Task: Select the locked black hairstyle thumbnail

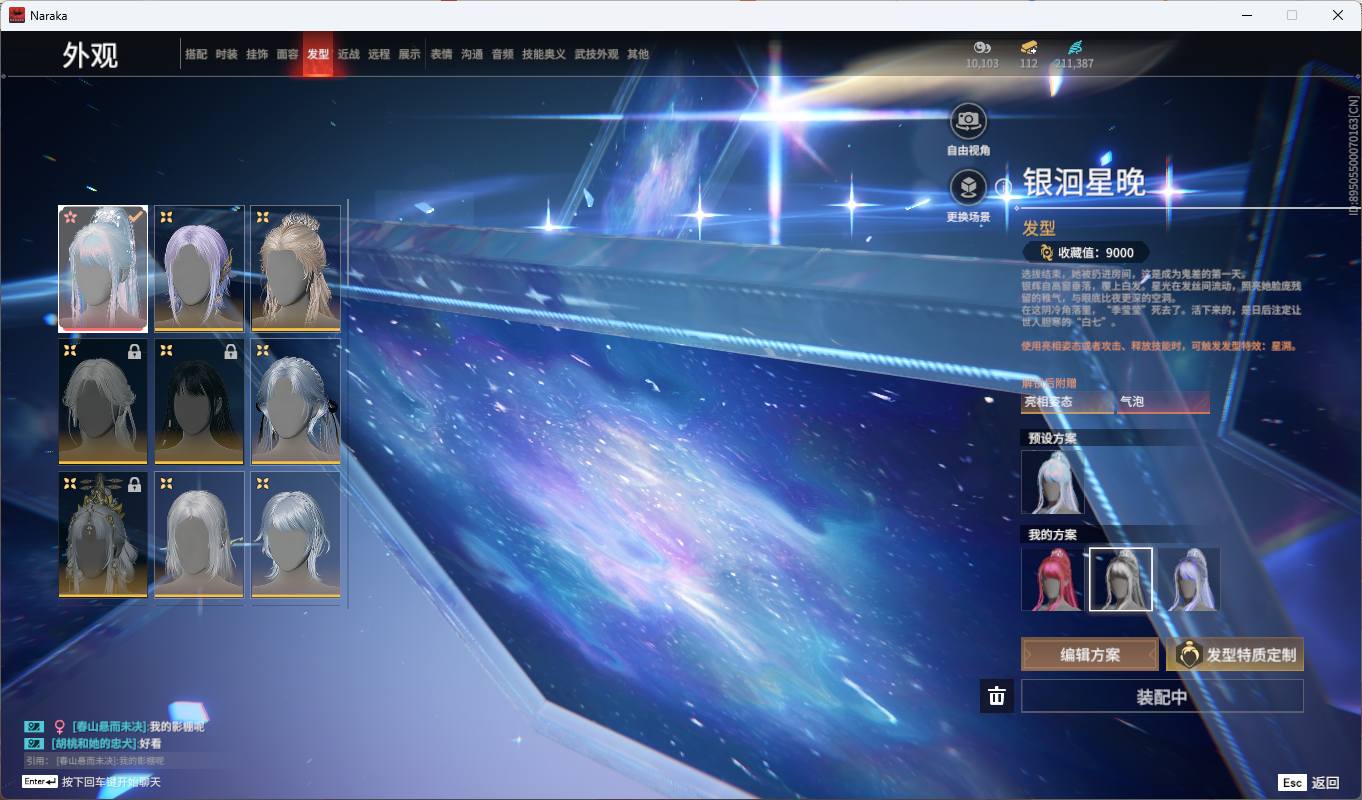Action: (199, 402)
